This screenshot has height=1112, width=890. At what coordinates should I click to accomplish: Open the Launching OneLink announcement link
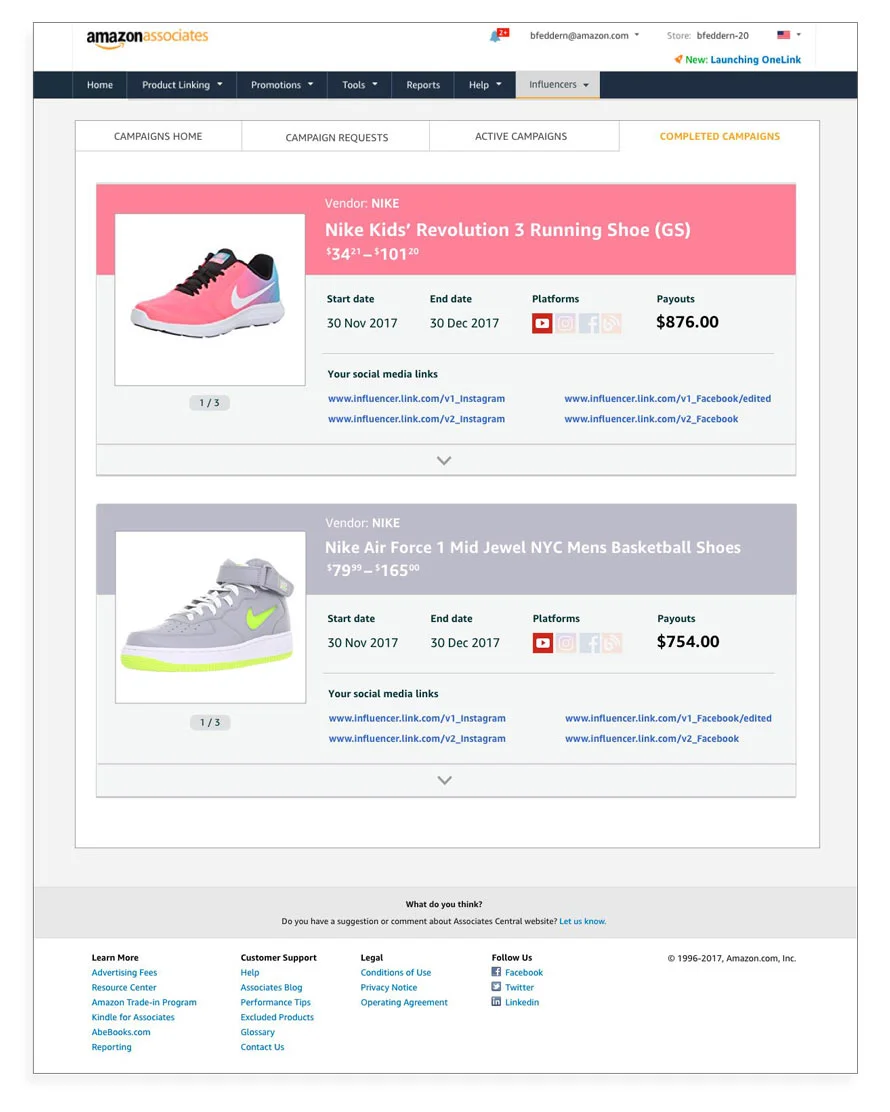point(755,60)
